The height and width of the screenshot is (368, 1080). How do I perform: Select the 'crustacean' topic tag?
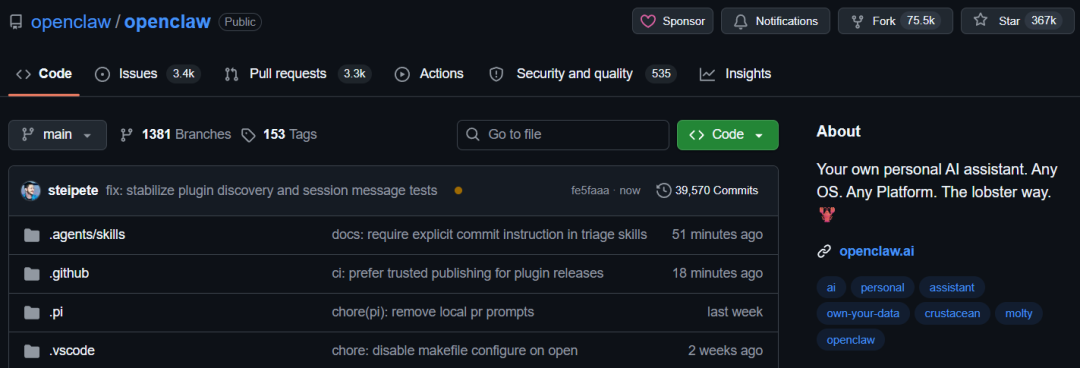tap(953, 313)
